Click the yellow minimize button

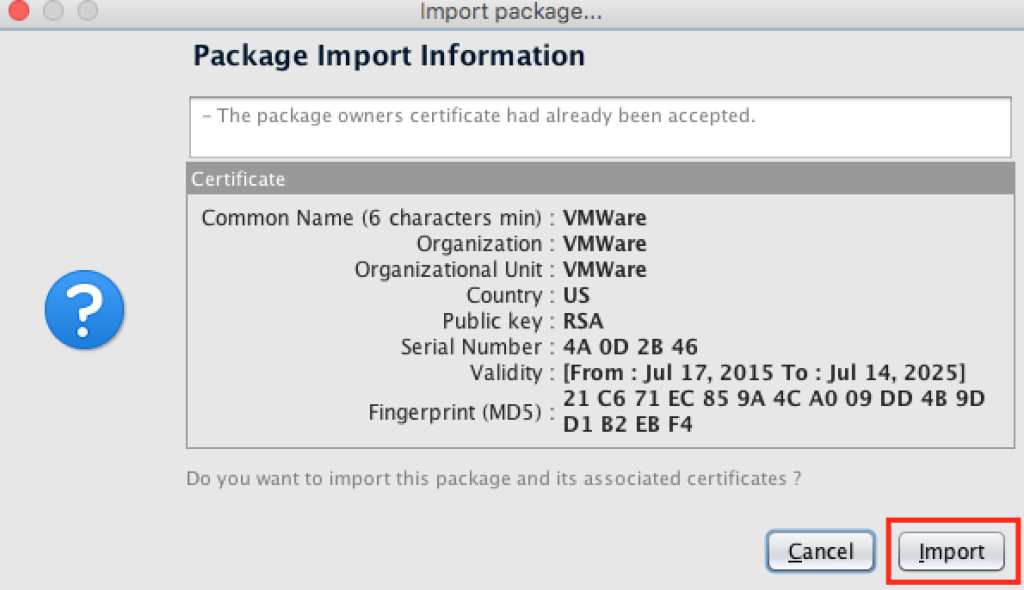[x=53, y=12]
